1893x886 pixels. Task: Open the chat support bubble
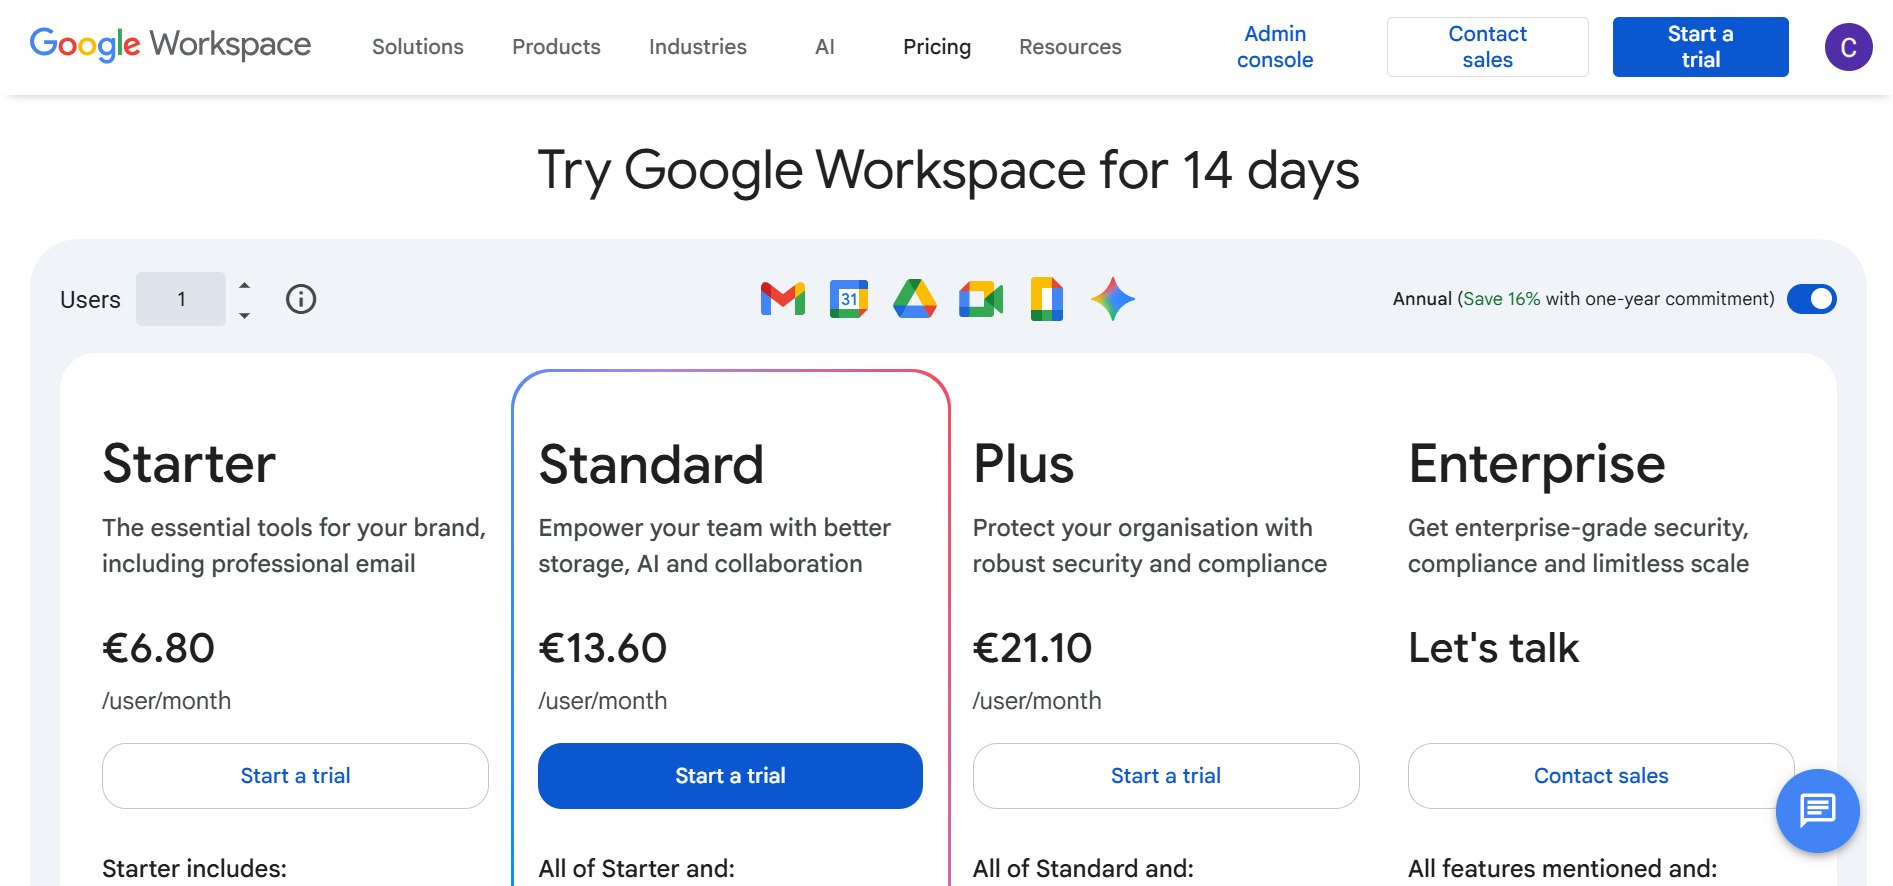pos(1817,810)
